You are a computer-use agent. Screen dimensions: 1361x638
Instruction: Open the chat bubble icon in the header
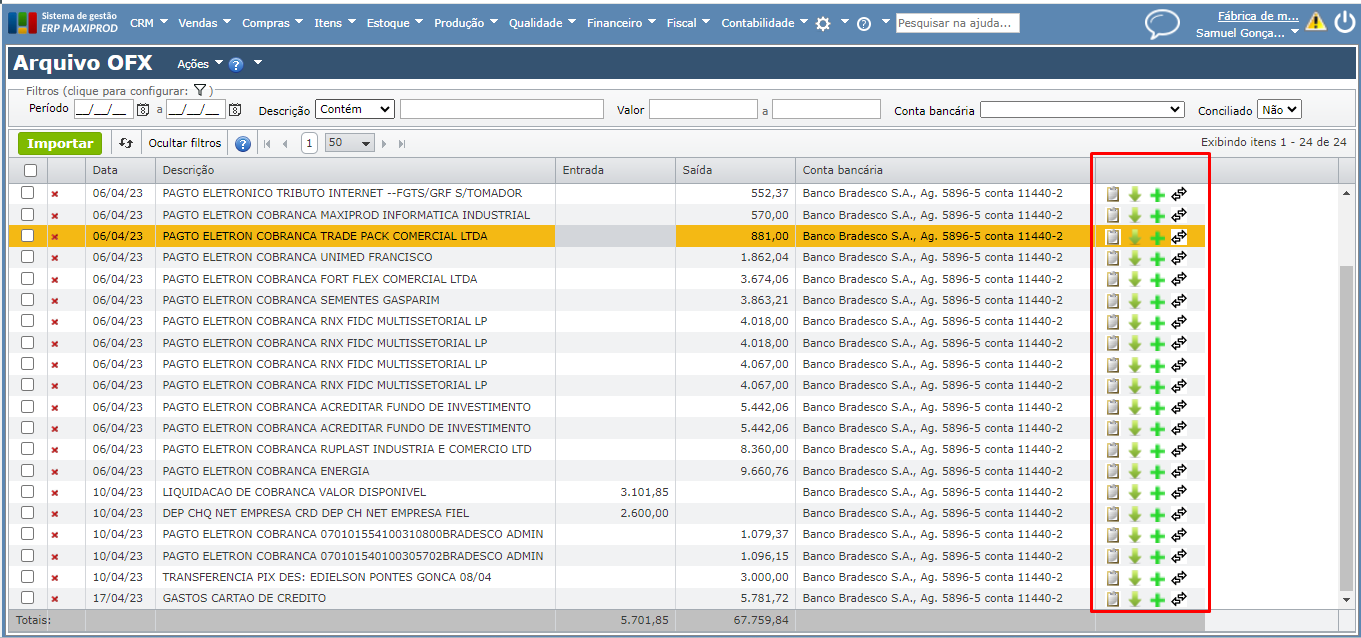coord(1162,23)
